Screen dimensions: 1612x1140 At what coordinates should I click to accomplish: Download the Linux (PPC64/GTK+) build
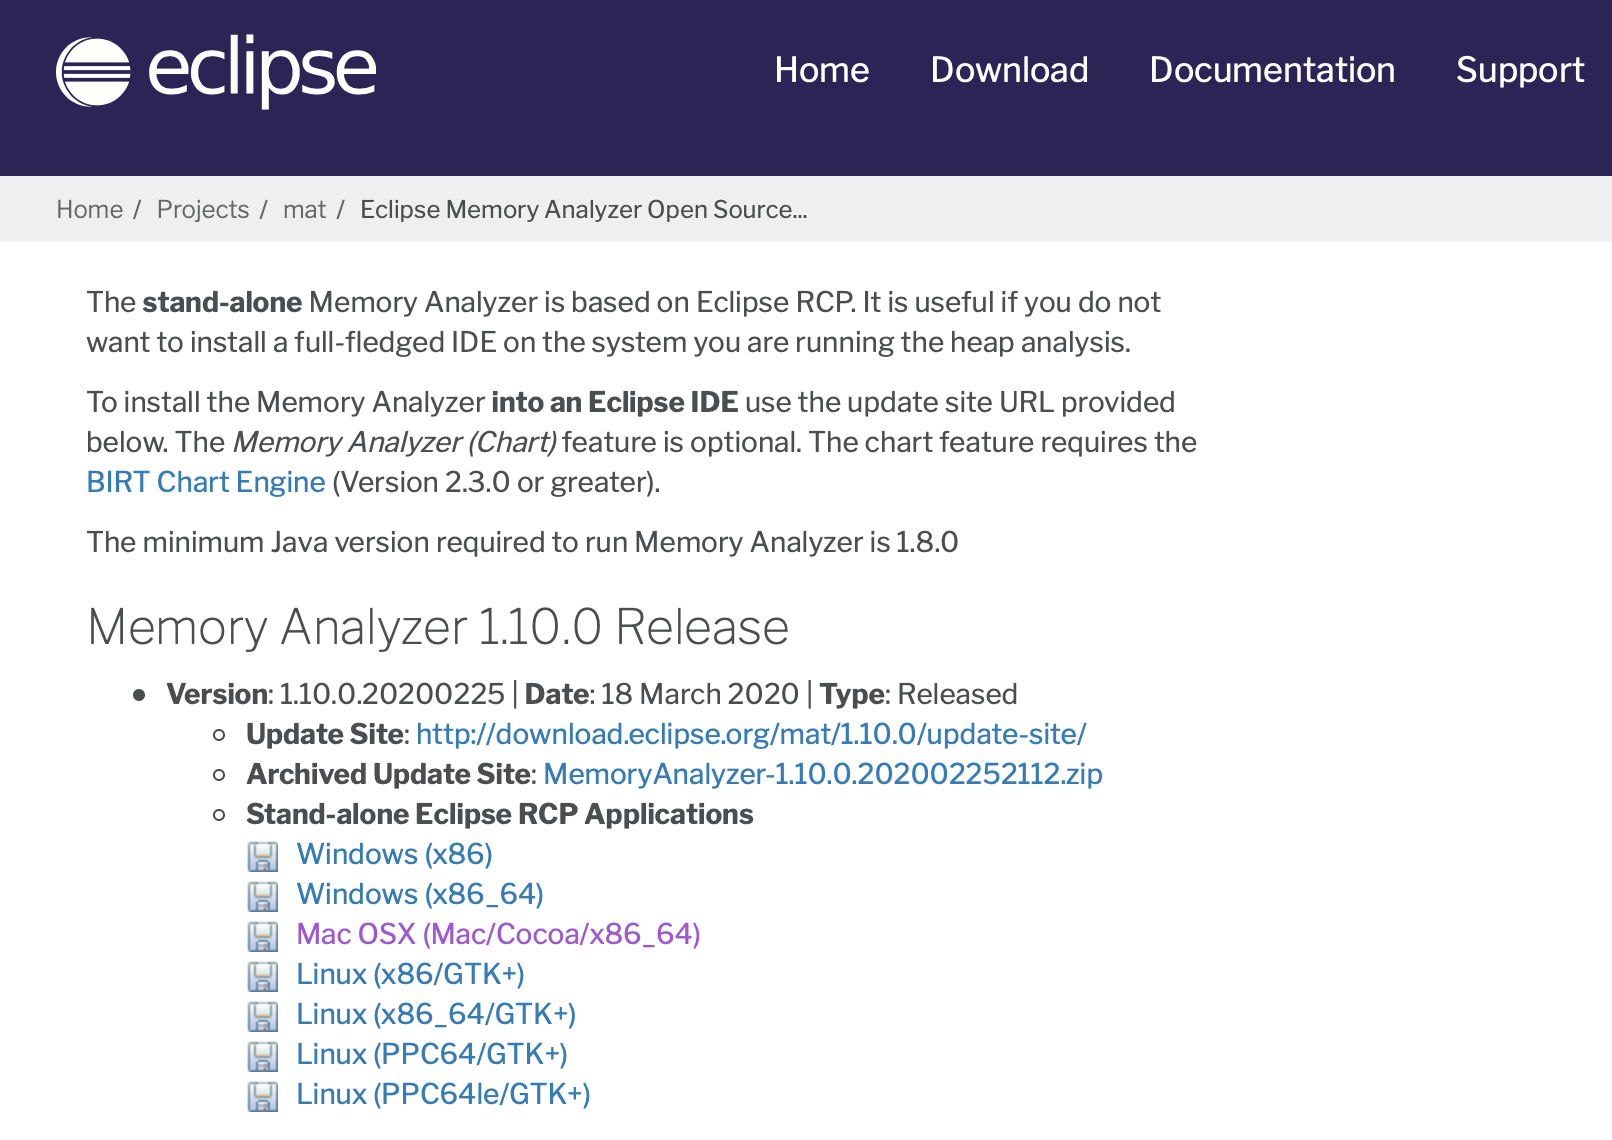[x=432, y=1054]
